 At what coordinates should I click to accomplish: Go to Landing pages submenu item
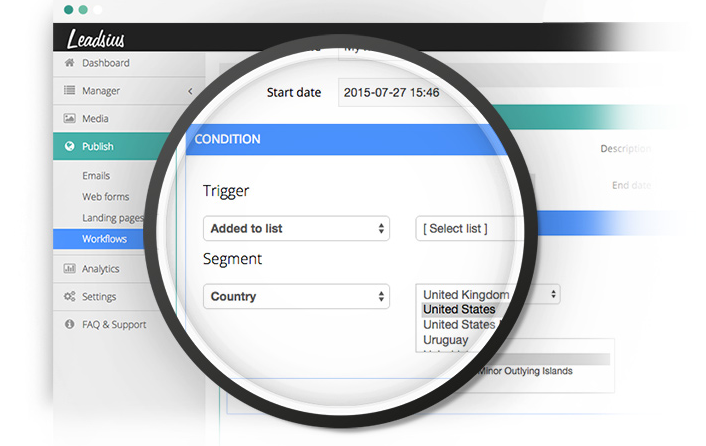pyautogui.click(x=113, y=218)
